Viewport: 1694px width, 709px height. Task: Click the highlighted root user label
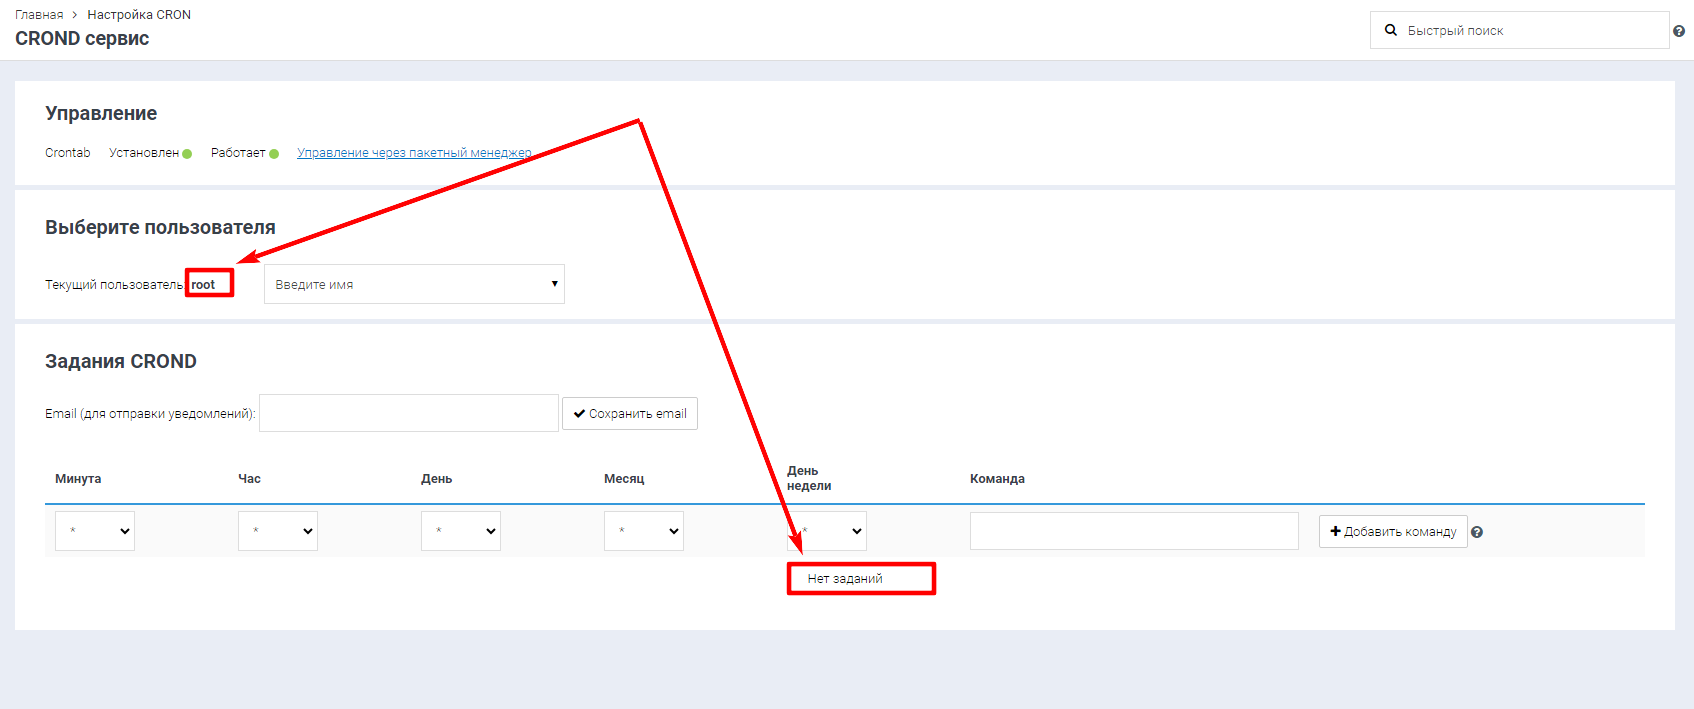point(204,285)
